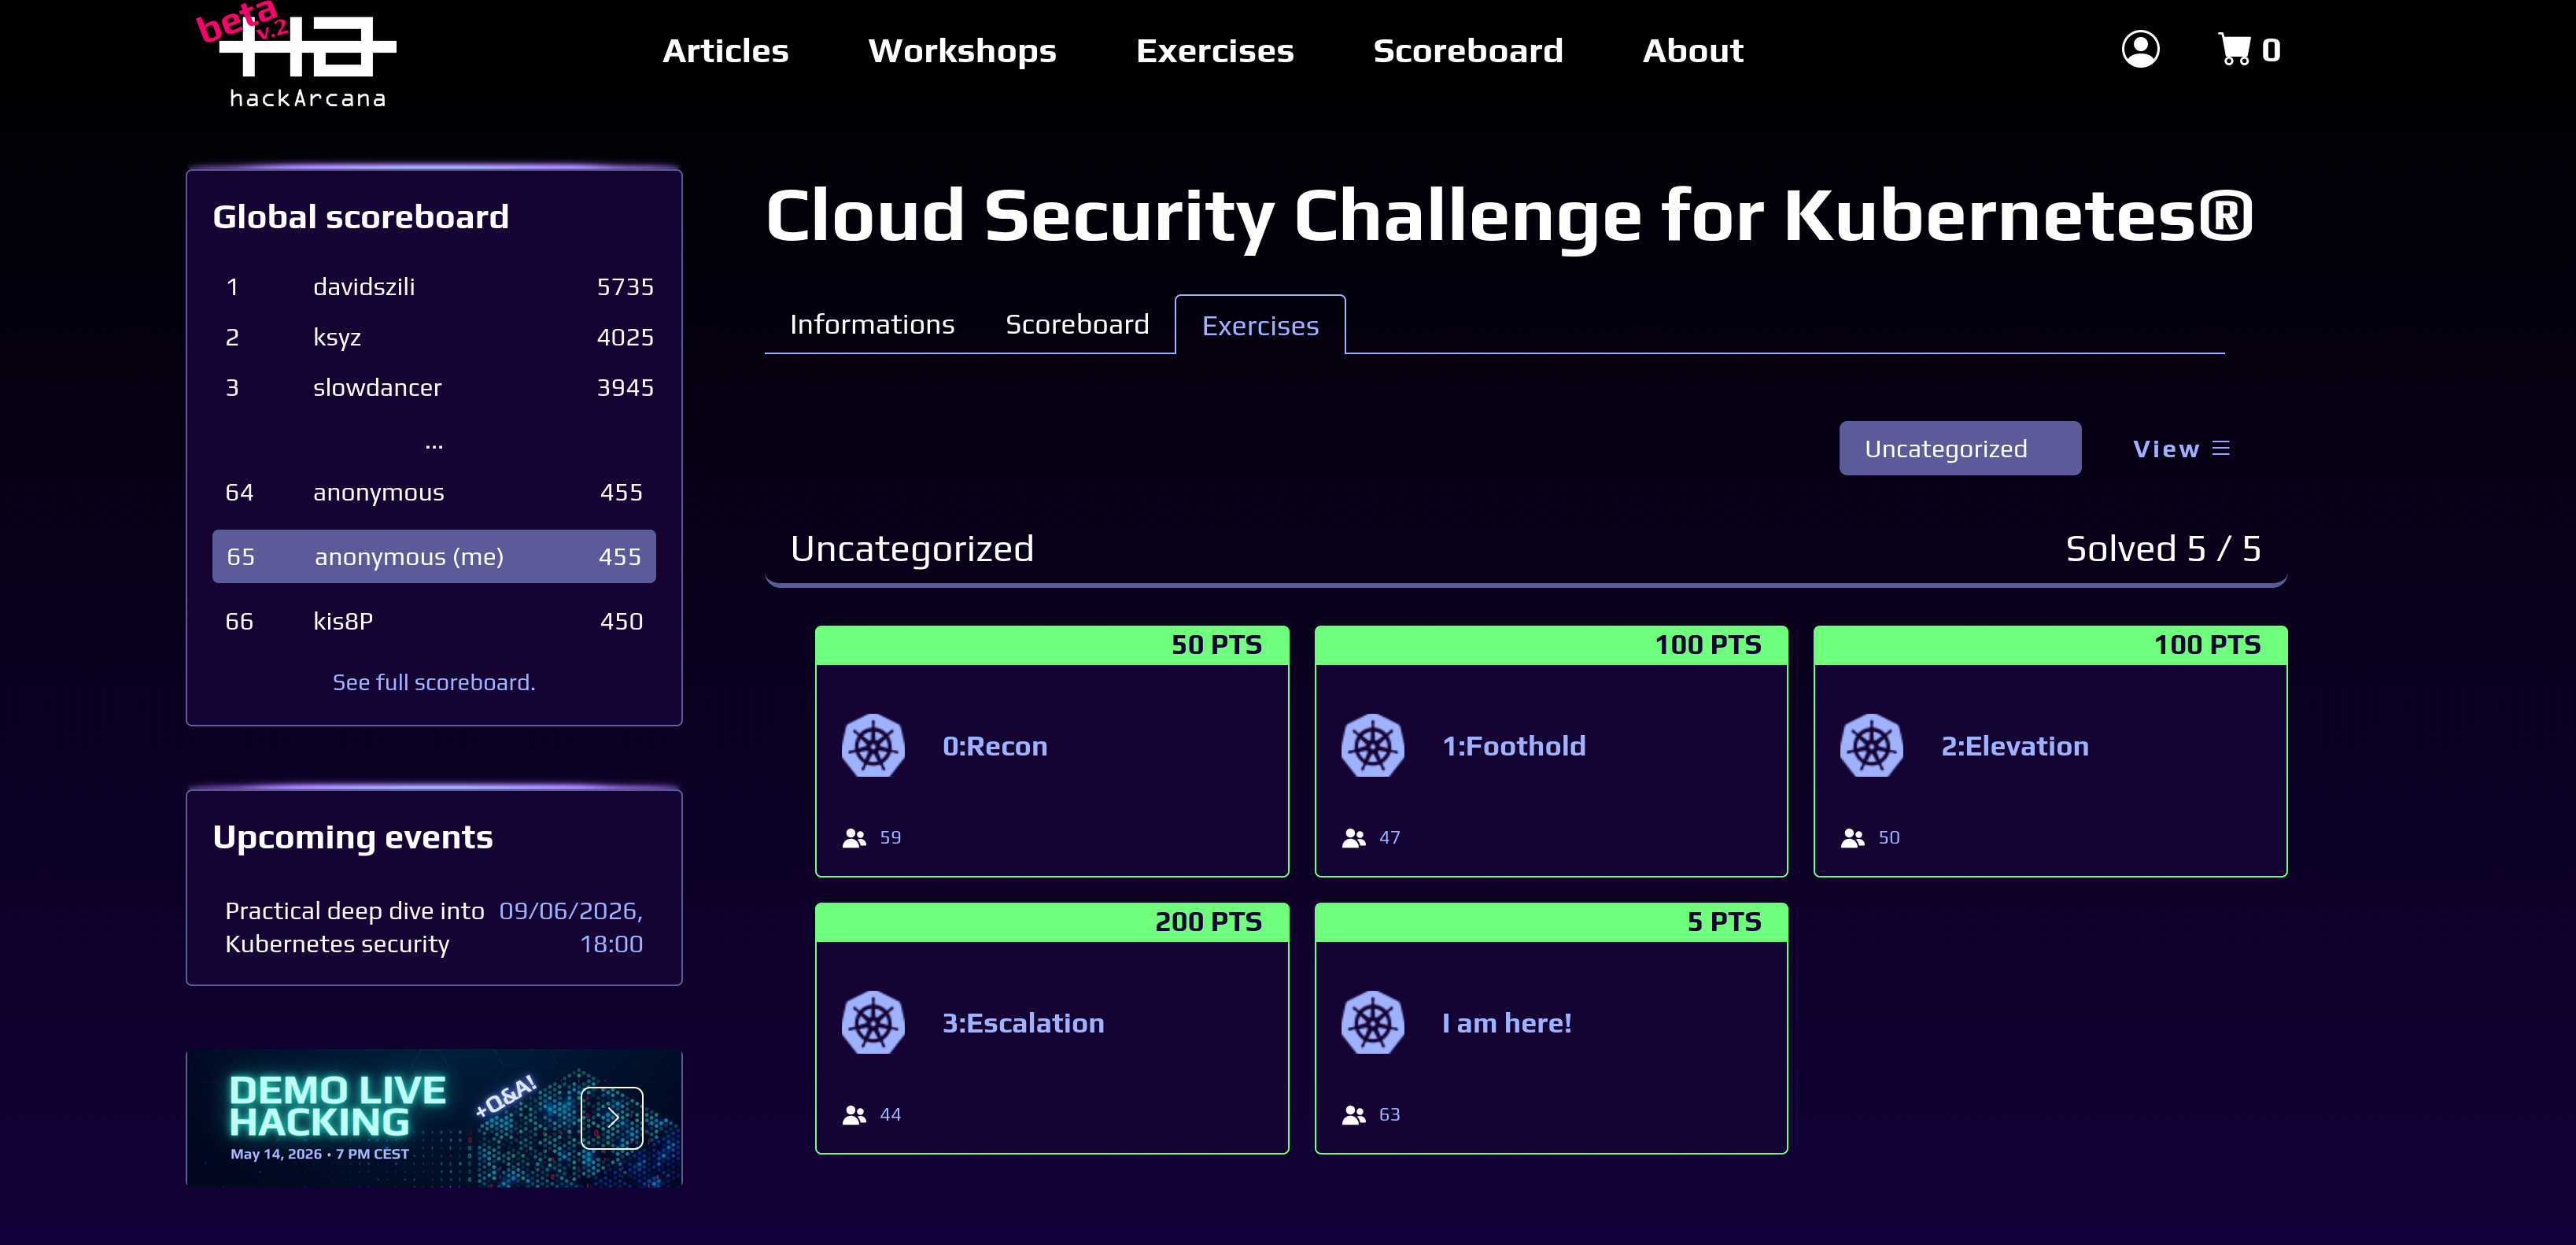Click davidszili in the global scoreboard
This screenshot has width=2576, height=1245.
[x=364, y=288]
